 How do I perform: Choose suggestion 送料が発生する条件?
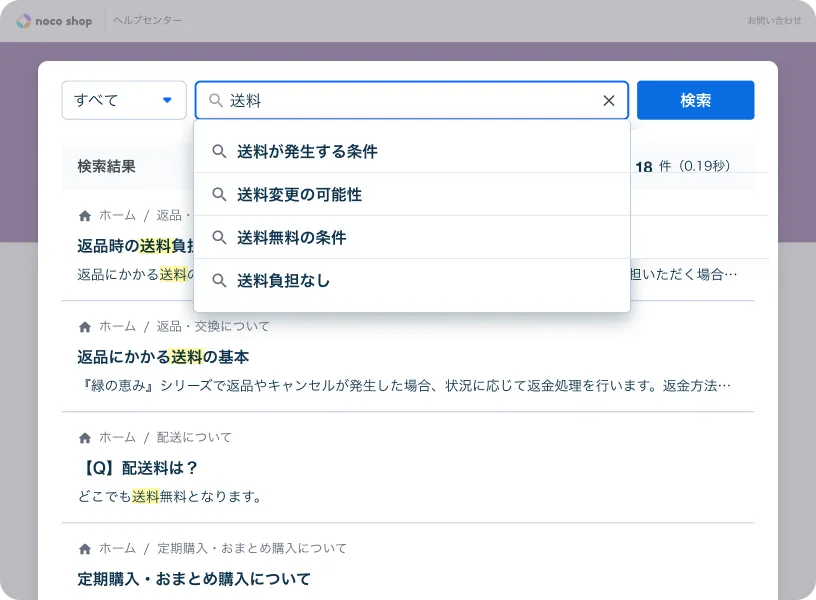point(307,152)
